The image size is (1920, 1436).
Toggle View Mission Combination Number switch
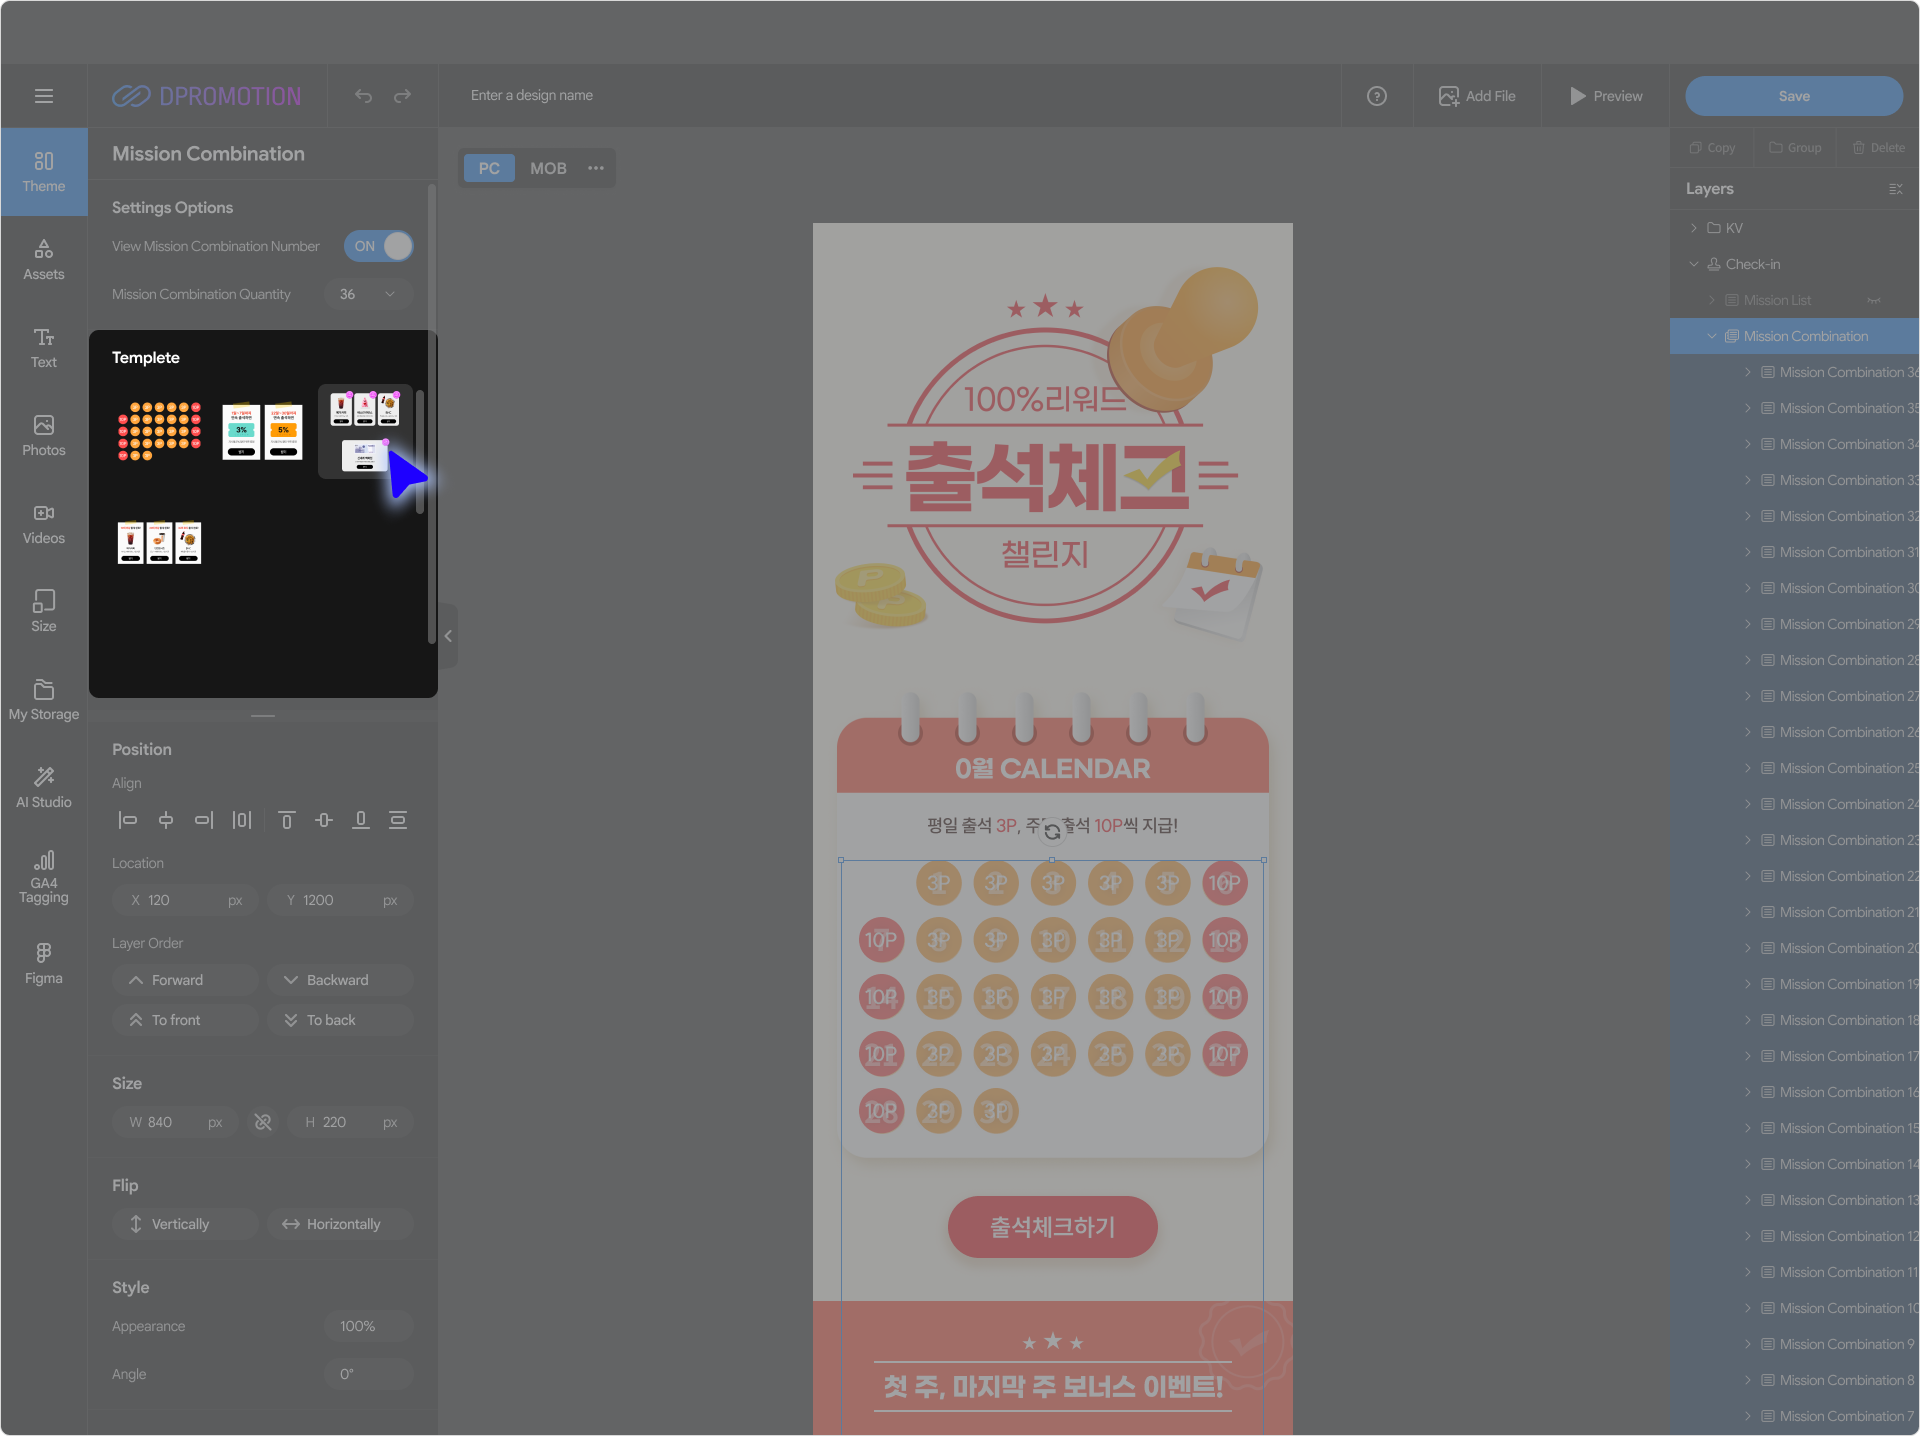click(x=379, y=246)
